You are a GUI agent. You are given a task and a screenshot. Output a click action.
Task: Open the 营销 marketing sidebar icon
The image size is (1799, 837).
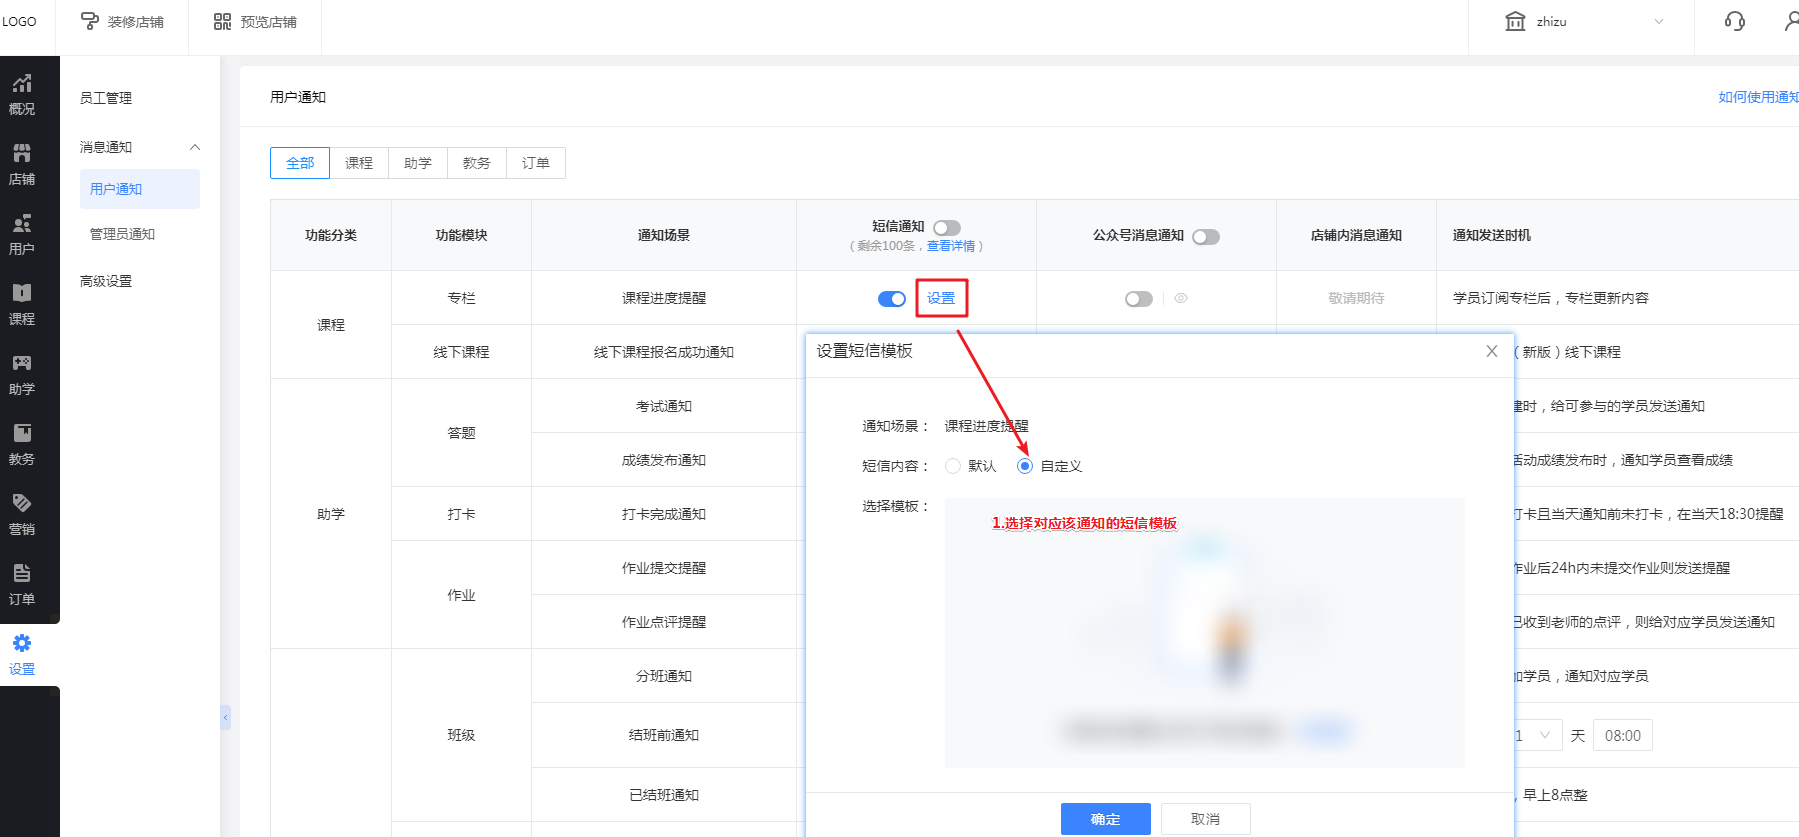point(22,514)
